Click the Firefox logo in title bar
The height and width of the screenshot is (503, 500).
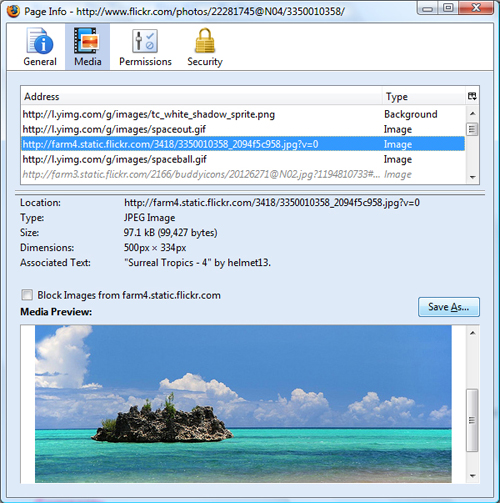[x=13, y=11]
